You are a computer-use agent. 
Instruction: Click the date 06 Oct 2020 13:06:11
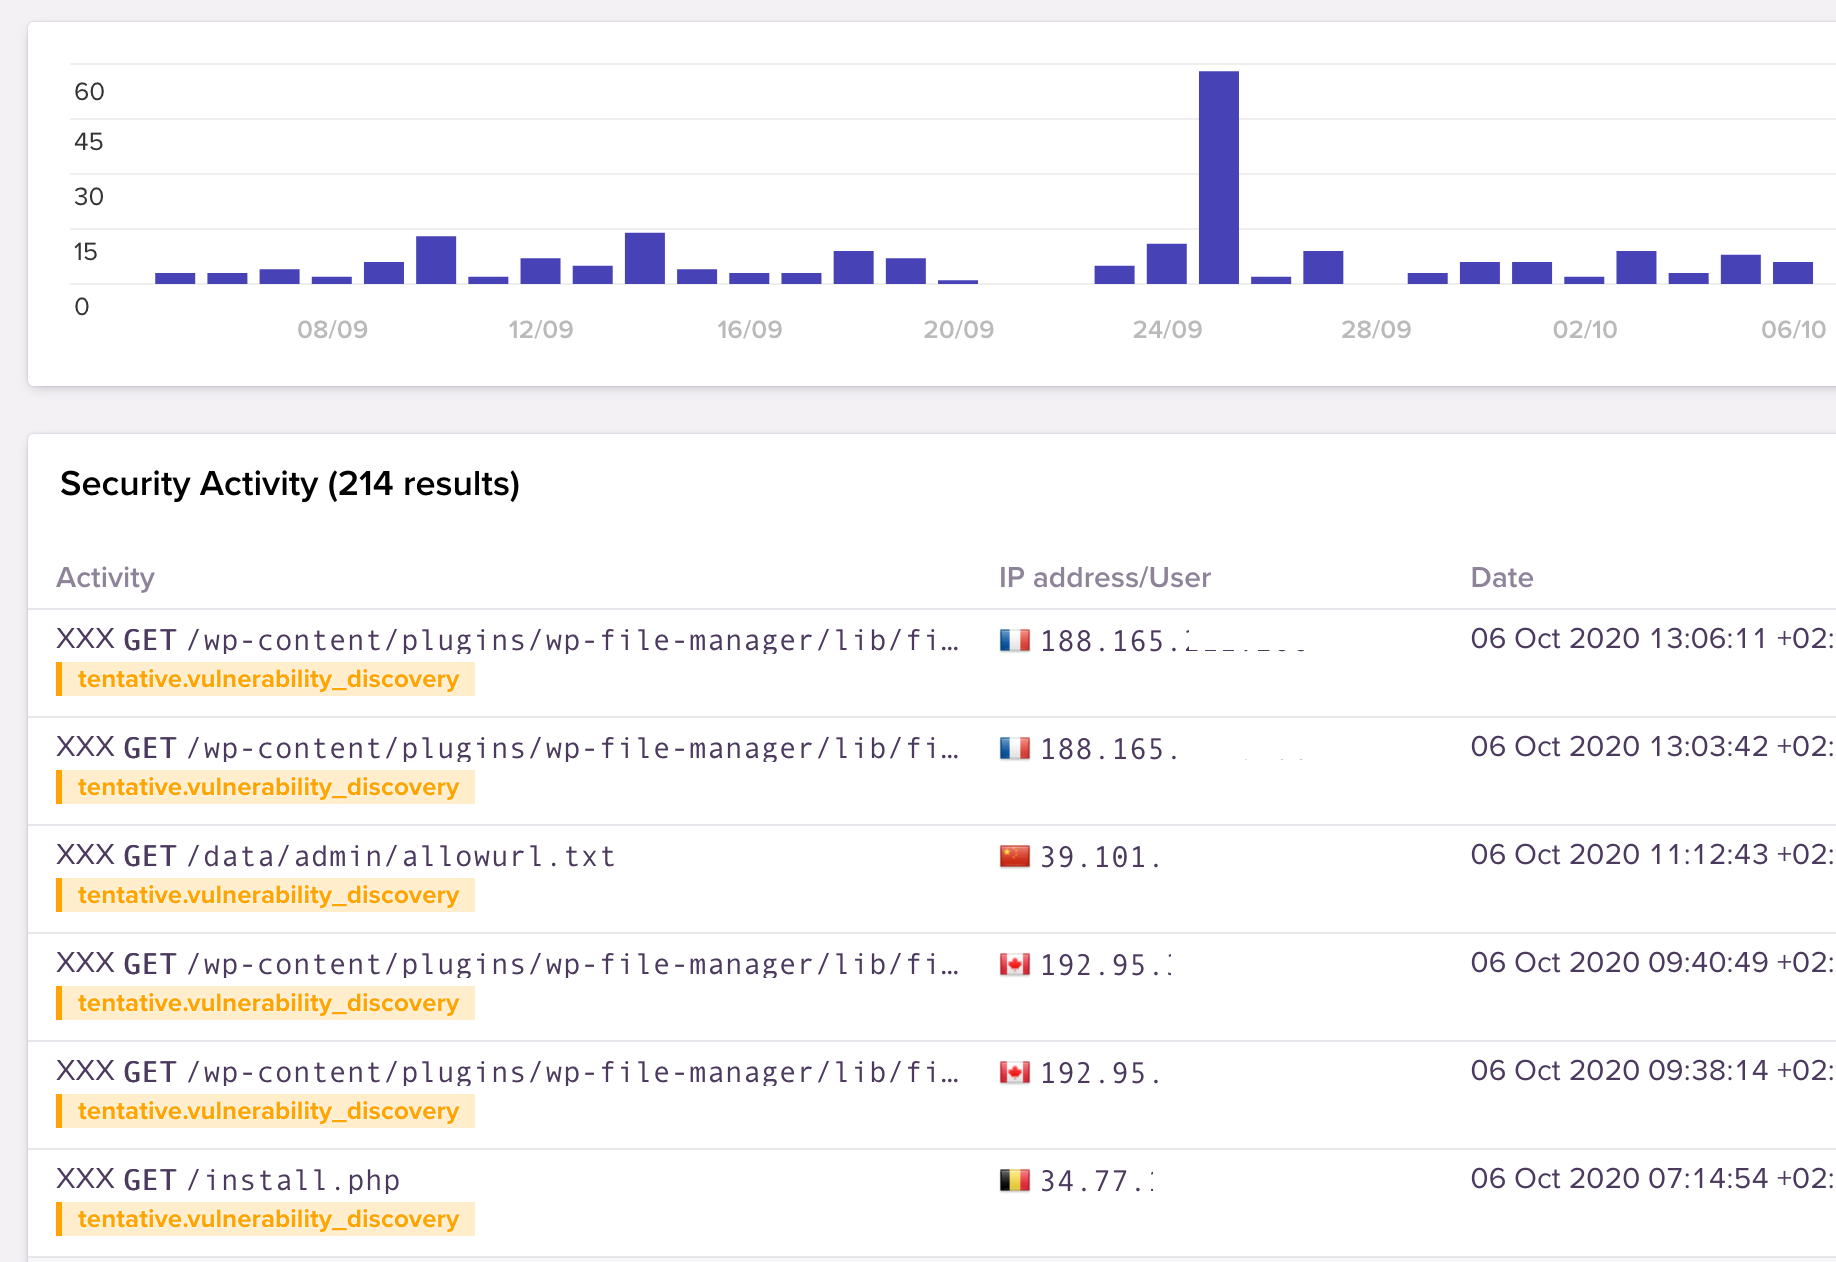tap(1652, 638)
